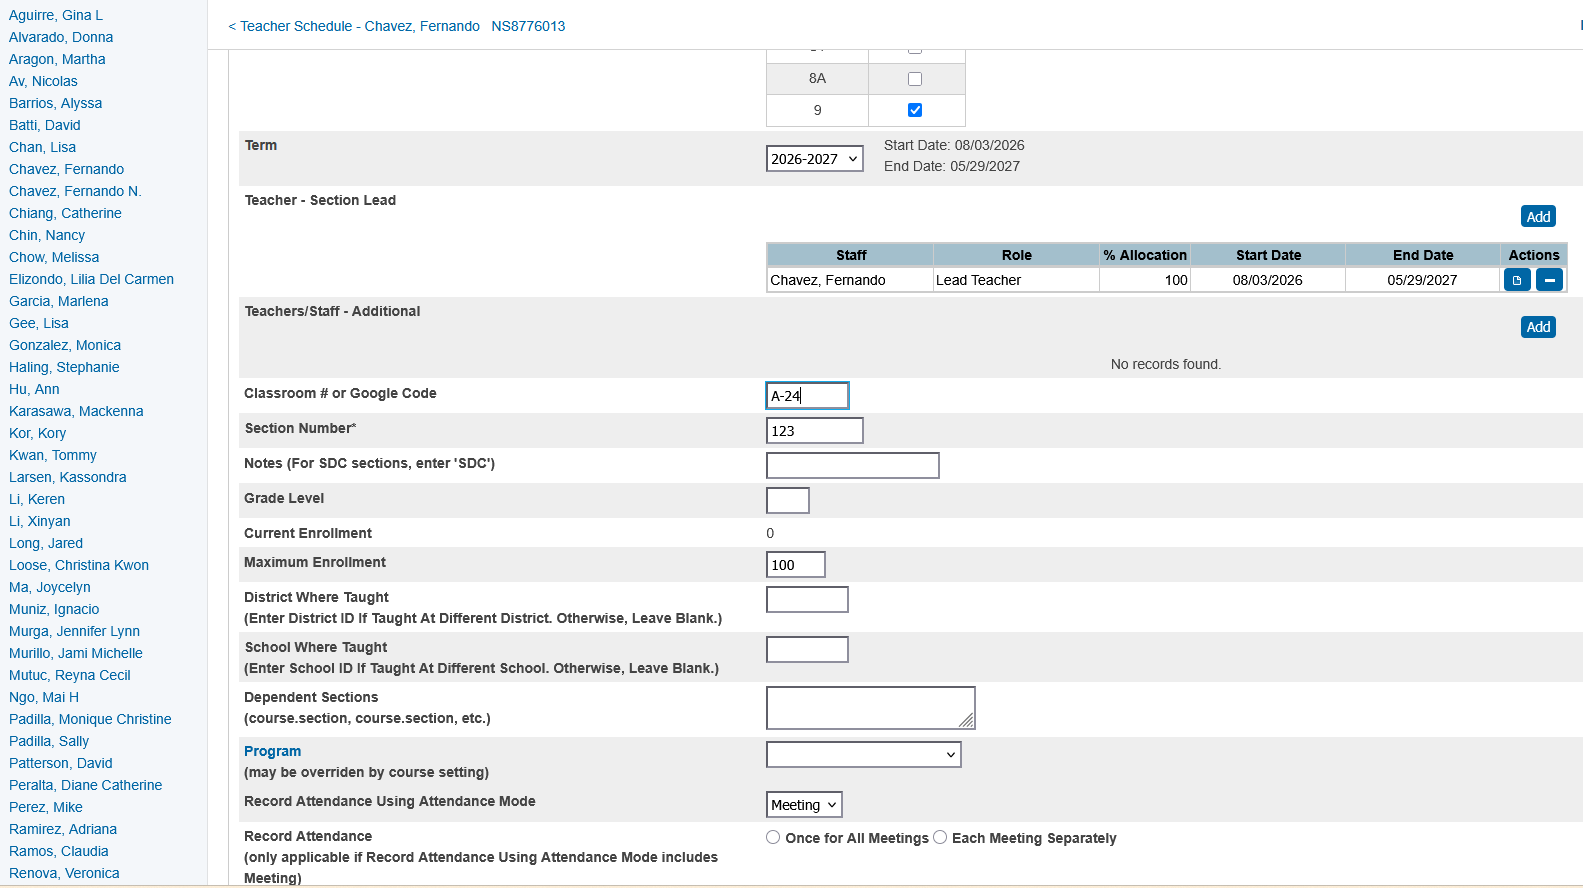Image resolution: width=1583 pixels, height=888 pixels.
Task: Select Once for All Meetings radio option
Action: pyautogui.click(x=773, y=838)
